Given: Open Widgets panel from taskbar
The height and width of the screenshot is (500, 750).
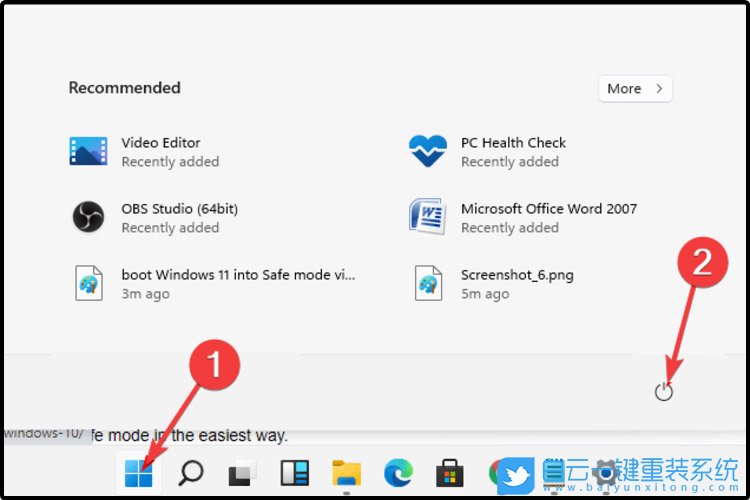Looking at the screenshot, I should [295, 473].
